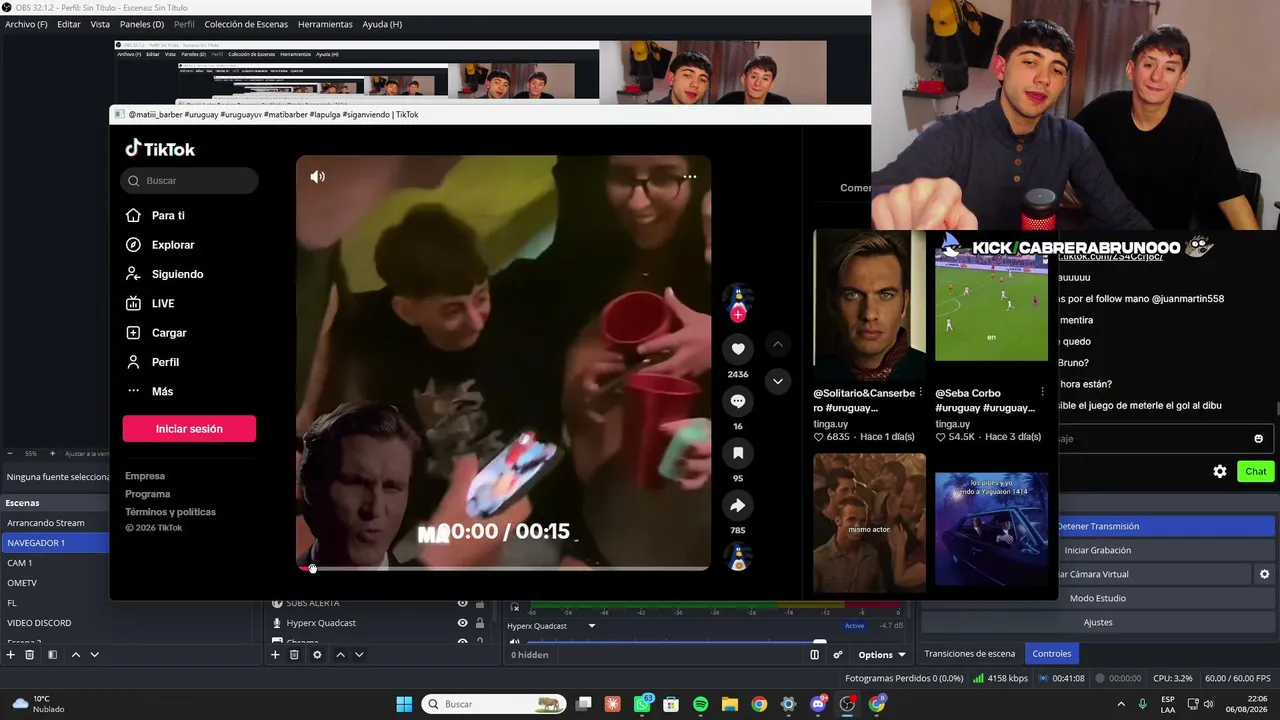
Task: Open the chat settings gear icon
Action: [x=1220, y=471]
